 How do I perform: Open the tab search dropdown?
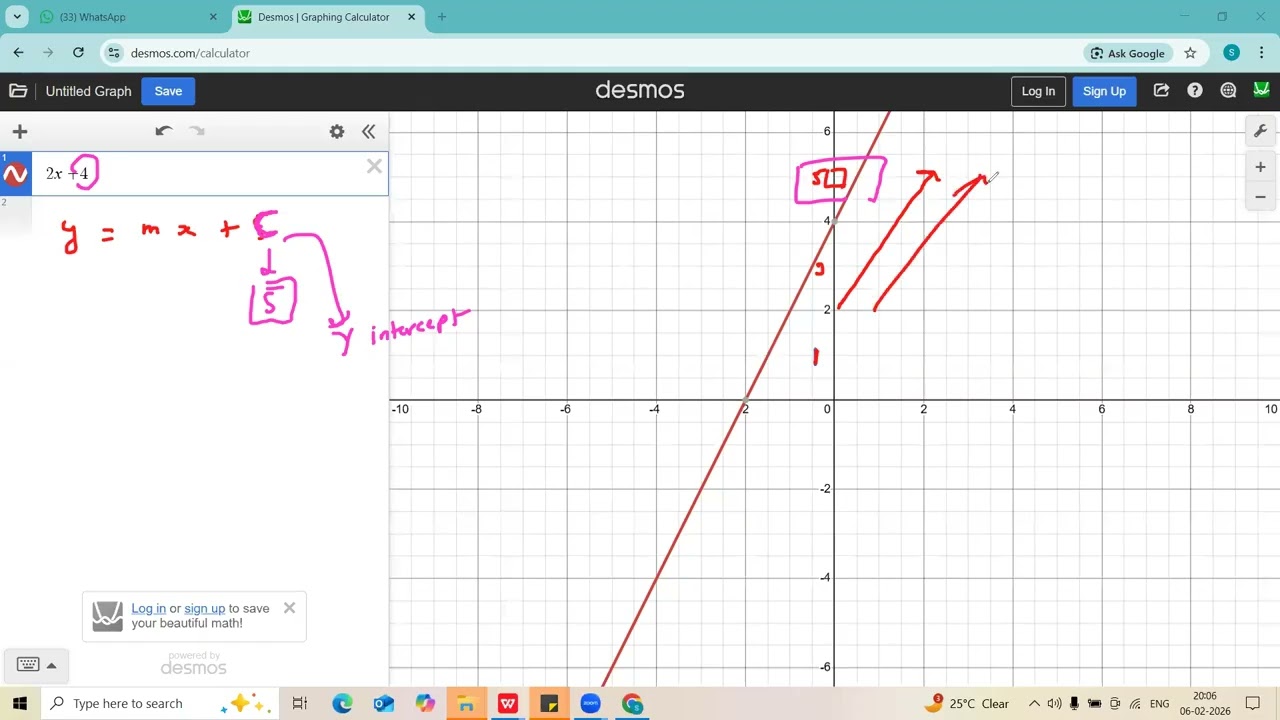pos(17,17)
